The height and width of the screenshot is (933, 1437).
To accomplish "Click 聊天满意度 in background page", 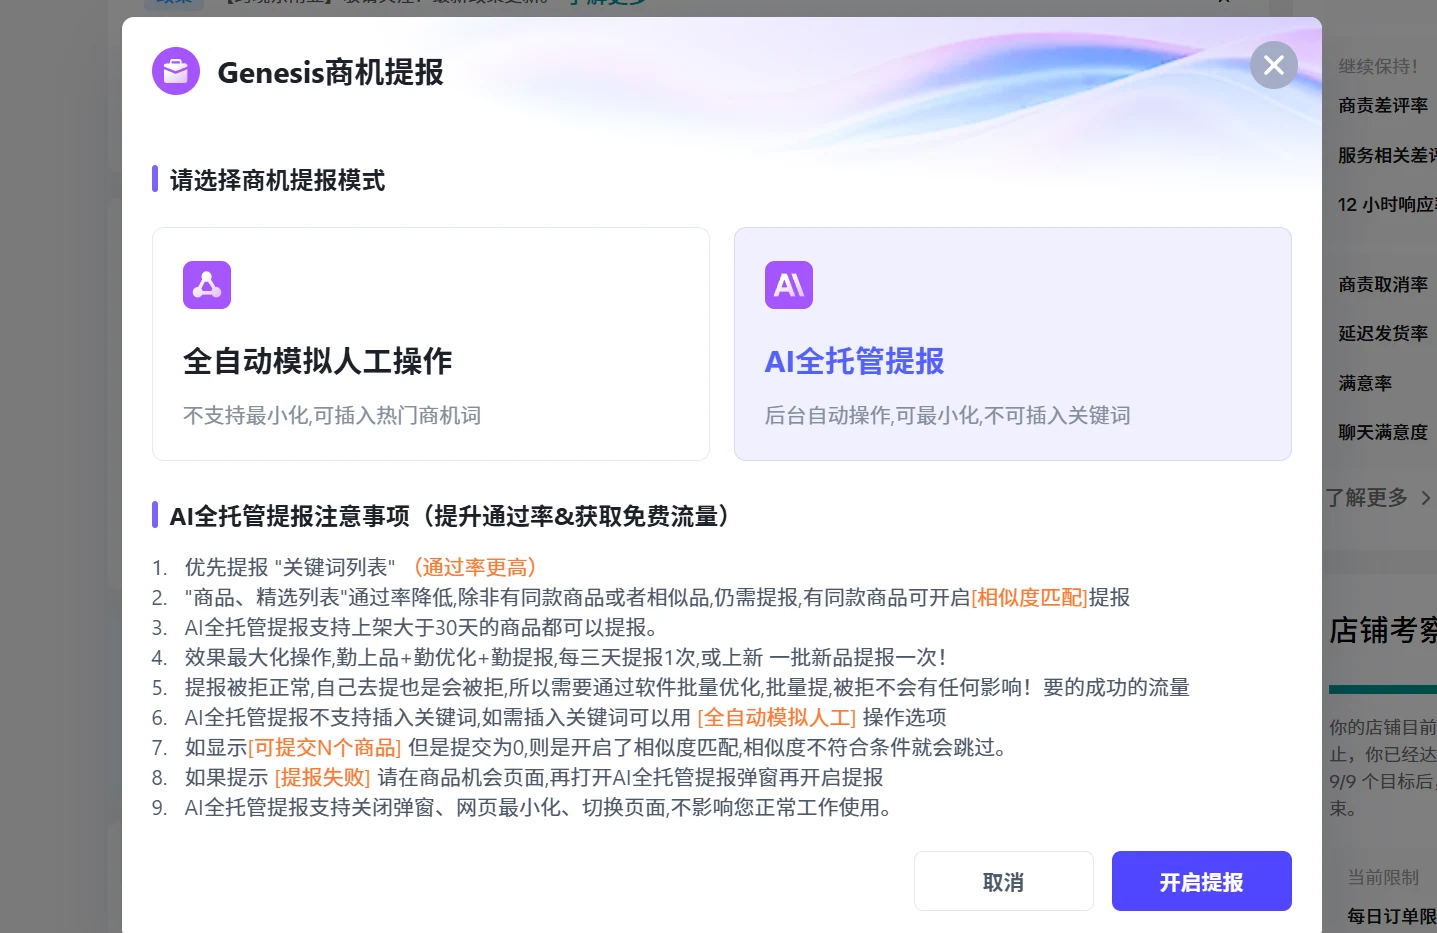I will 1383,432.
